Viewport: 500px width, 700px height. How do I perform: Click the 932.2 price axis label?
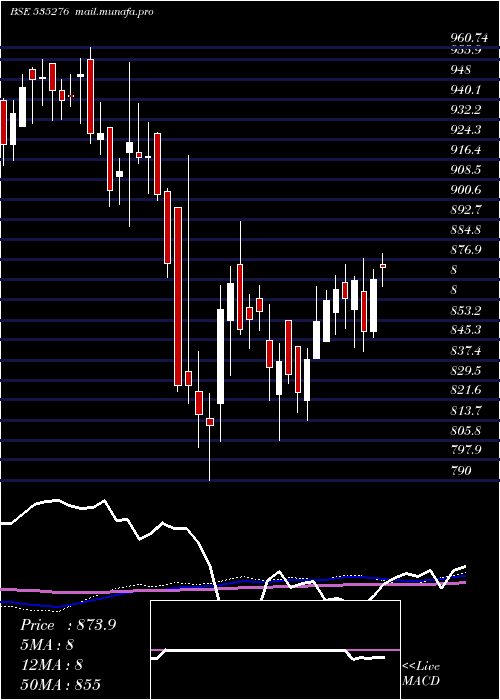pos(465,110)
